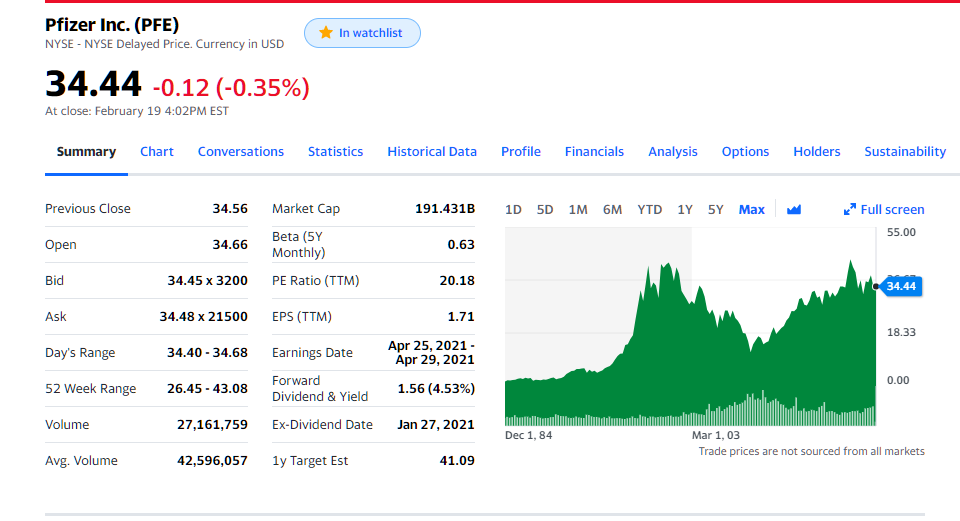Open the chart type area icon
Image resolution: width=960 pixels, height=521 pixels.
(793, 209)
